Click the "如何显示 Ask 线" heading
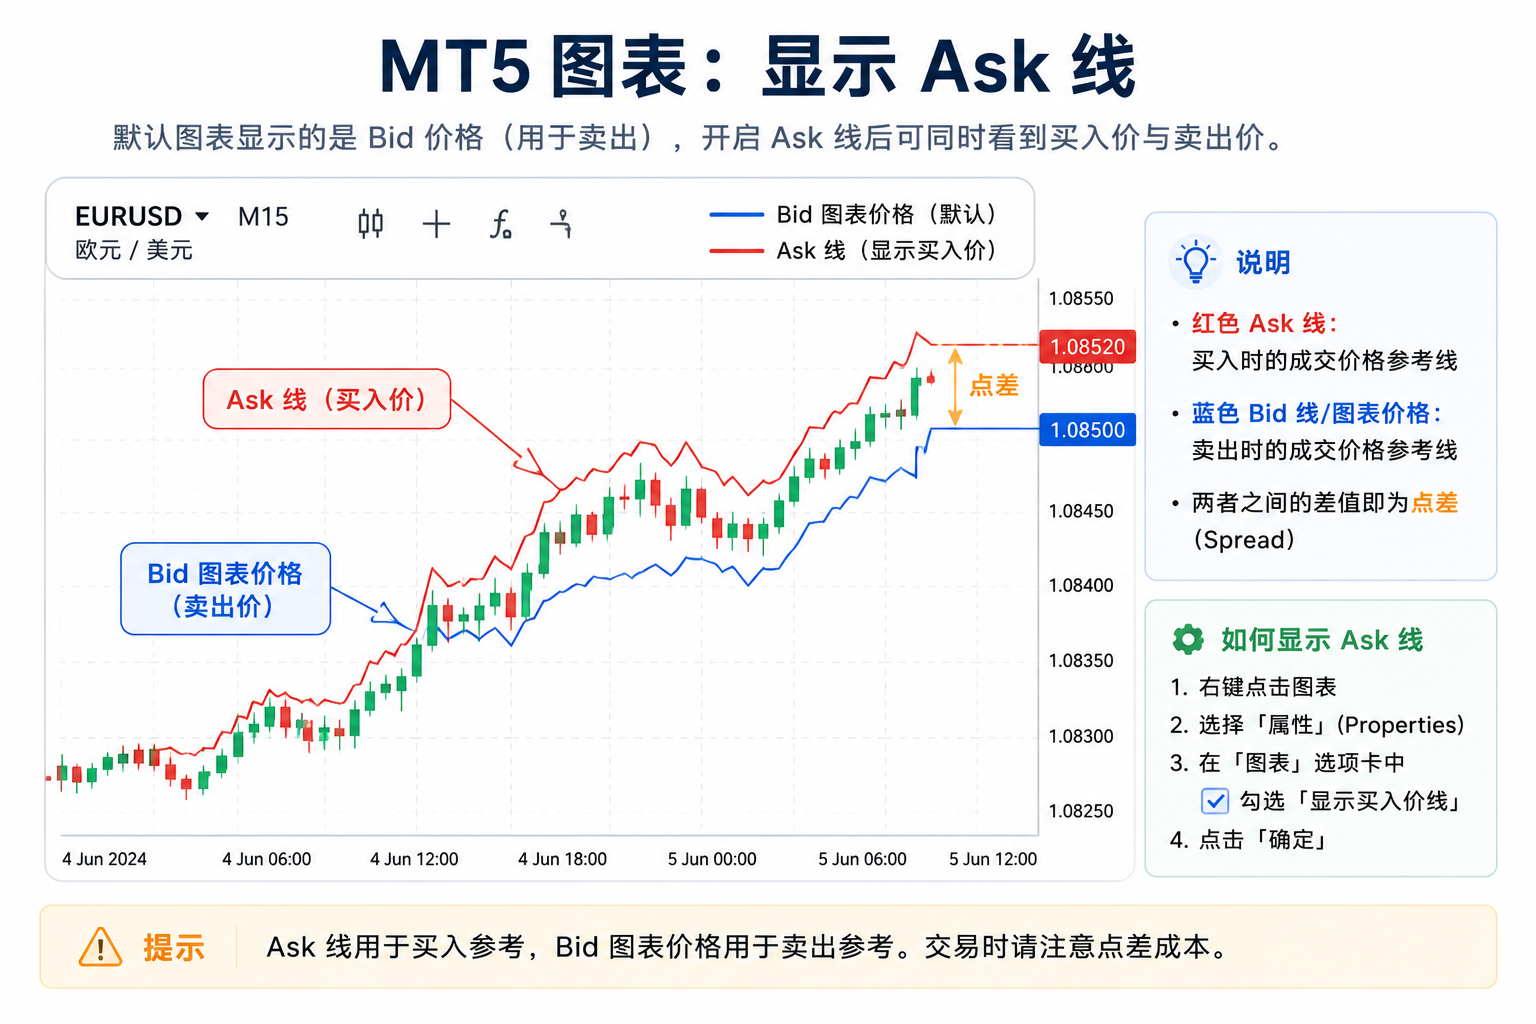The height and width of the screenshot is (1024, 1536). (1322, 640)
